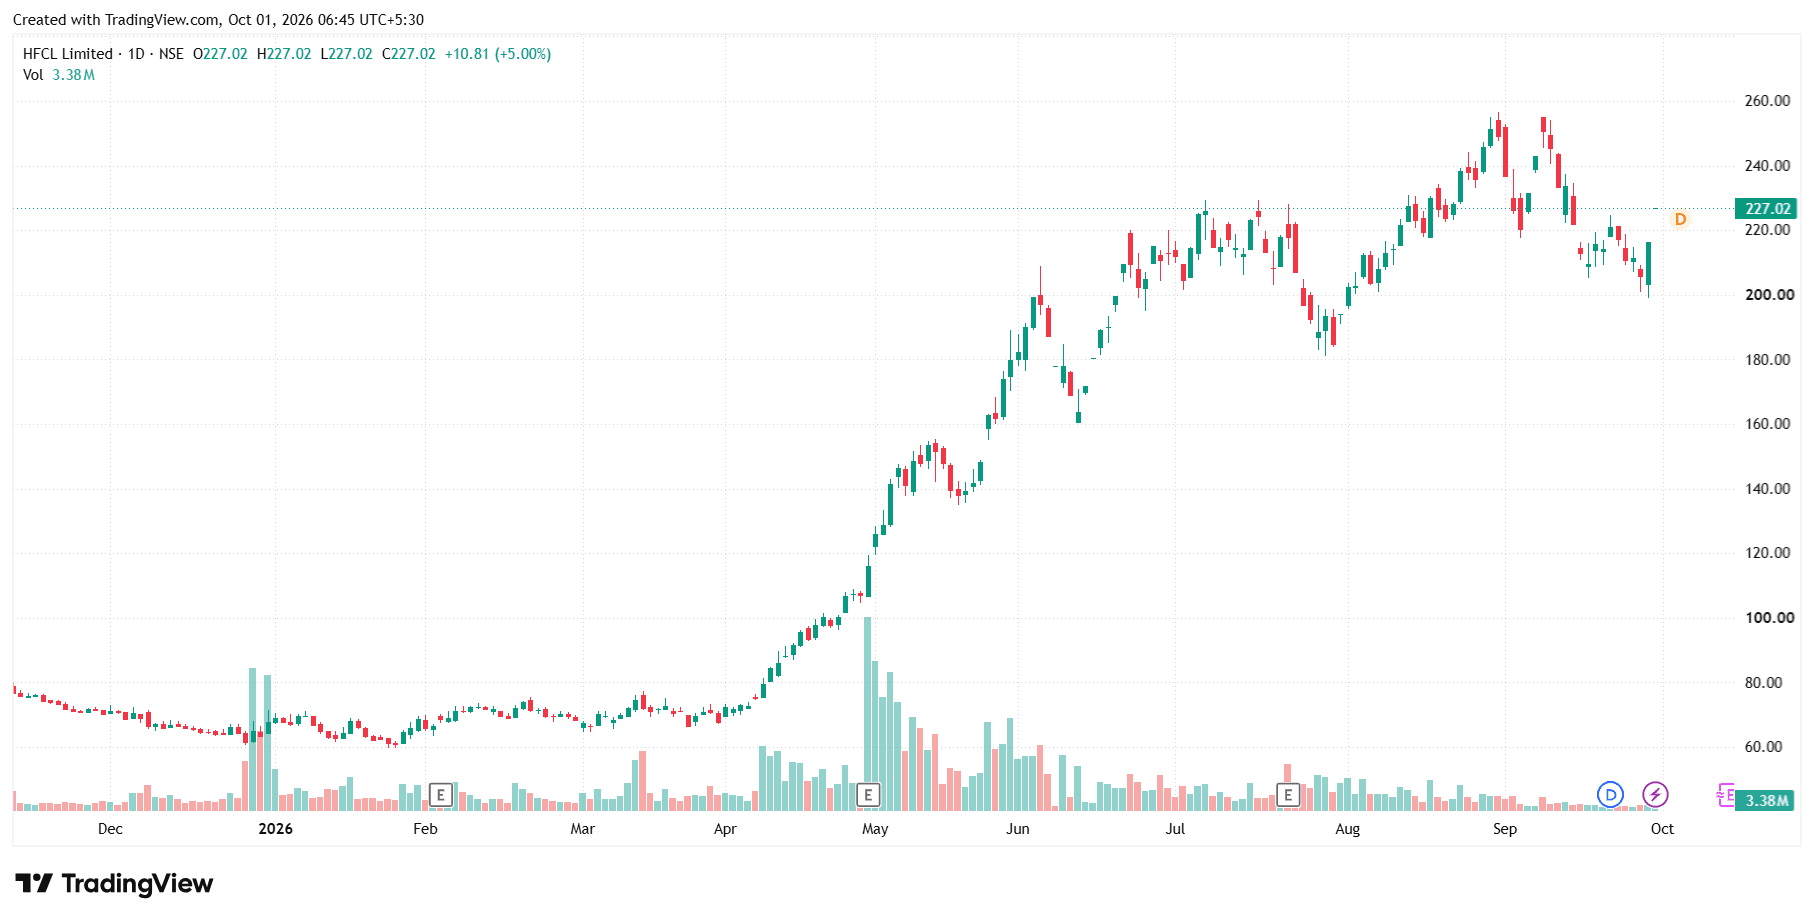This screenshot has width=1814, height=921.
Task: Click the +10.81 (+5.00%) change text
Action: [498, 54]
